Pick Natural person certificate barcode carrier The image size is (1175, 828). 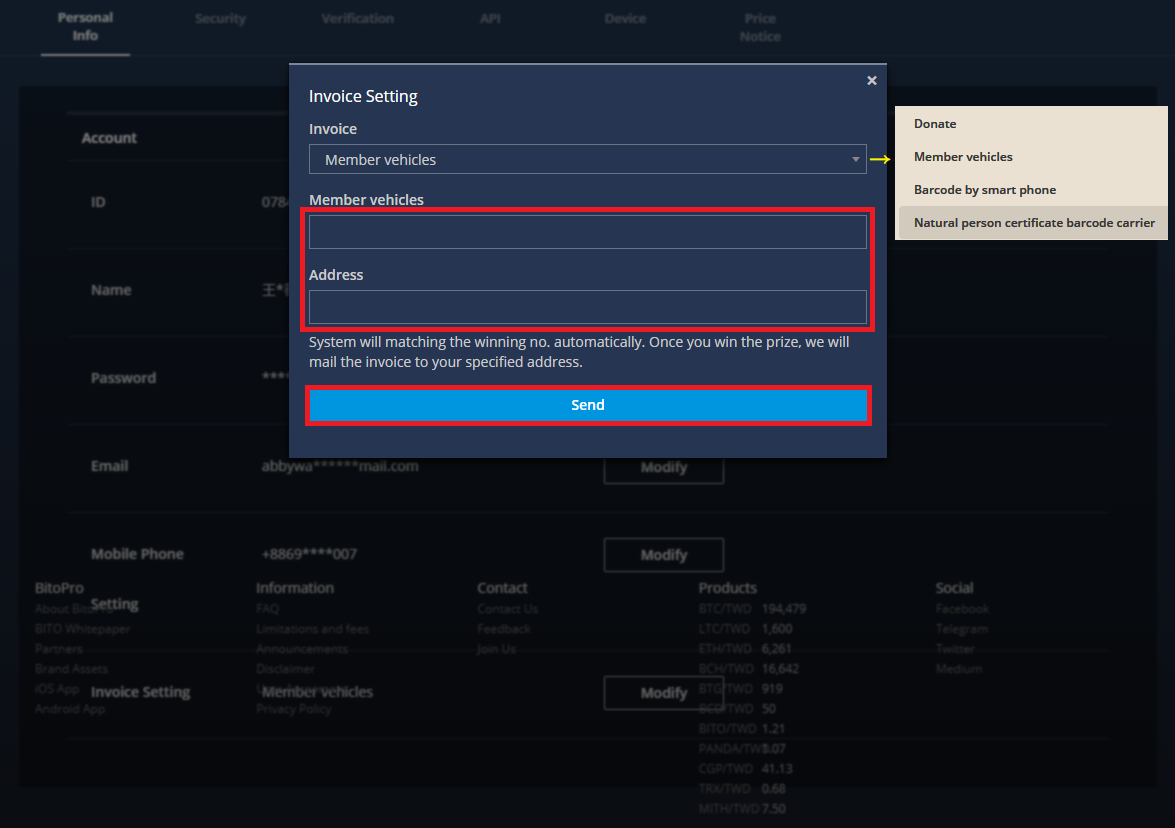coord(1034,223)
